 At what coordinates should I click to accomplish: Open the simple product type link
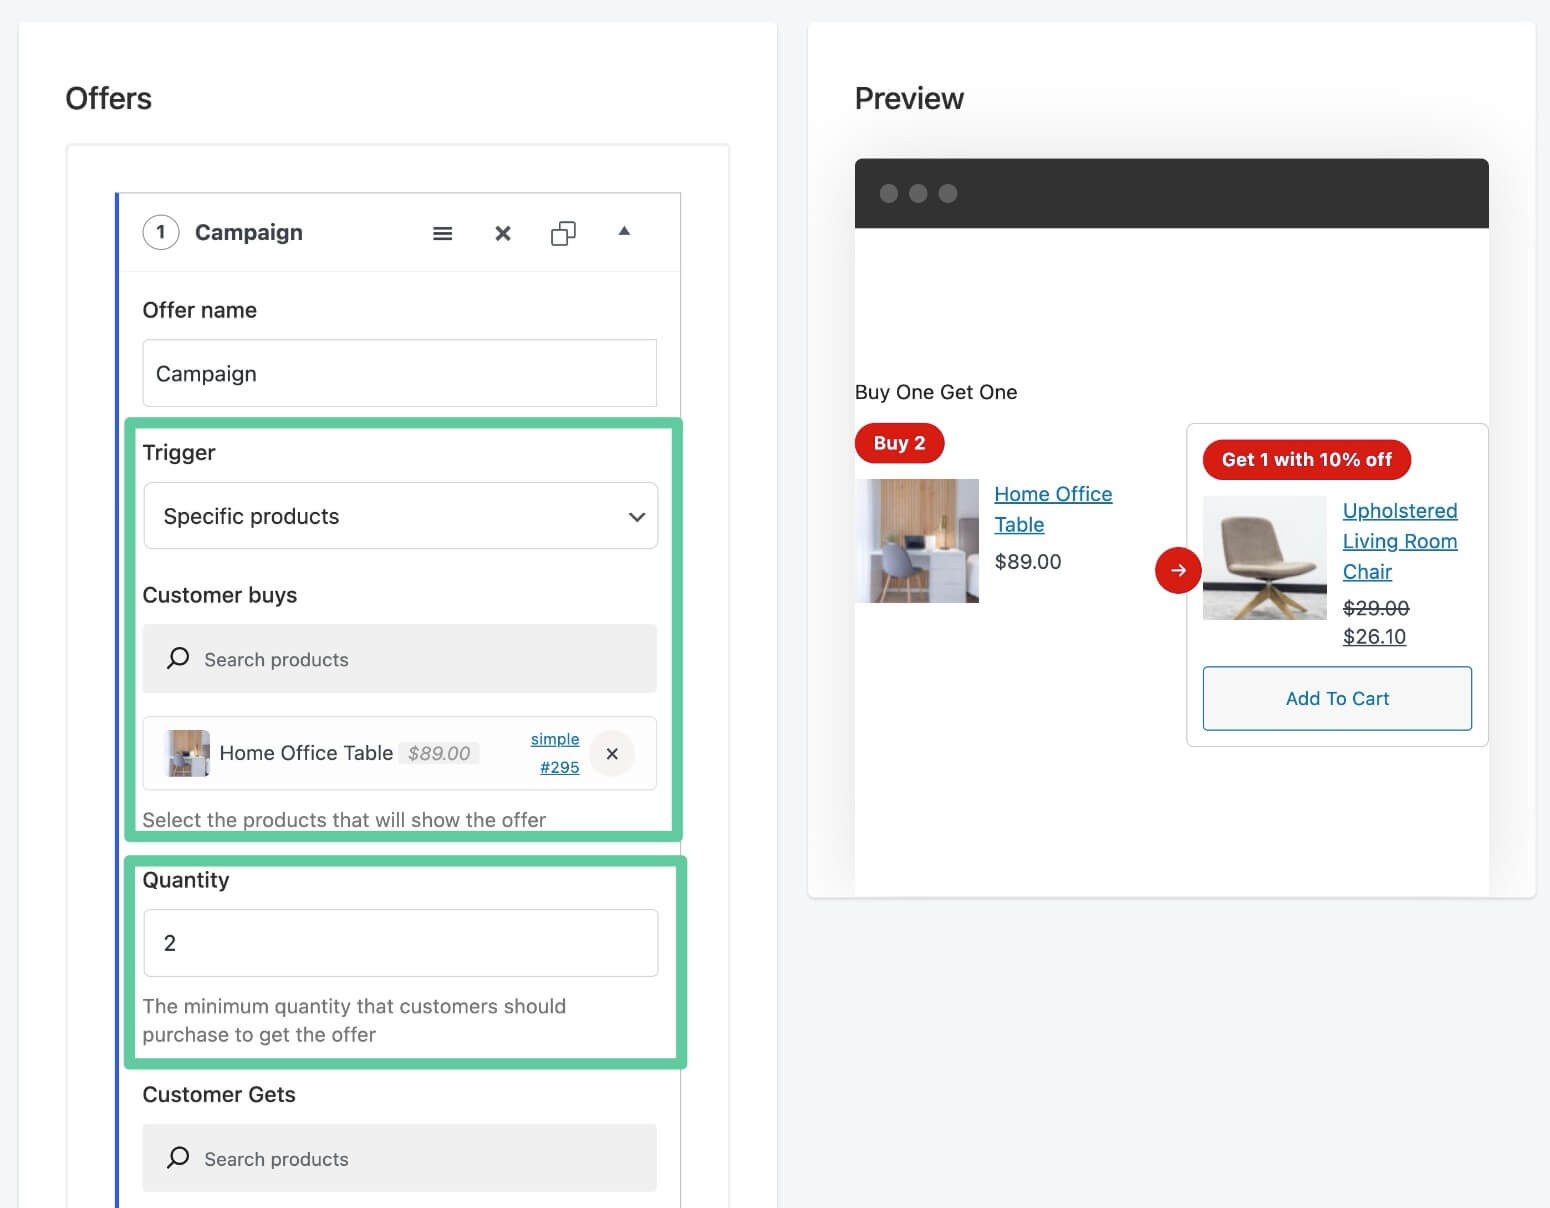(555, 739)
